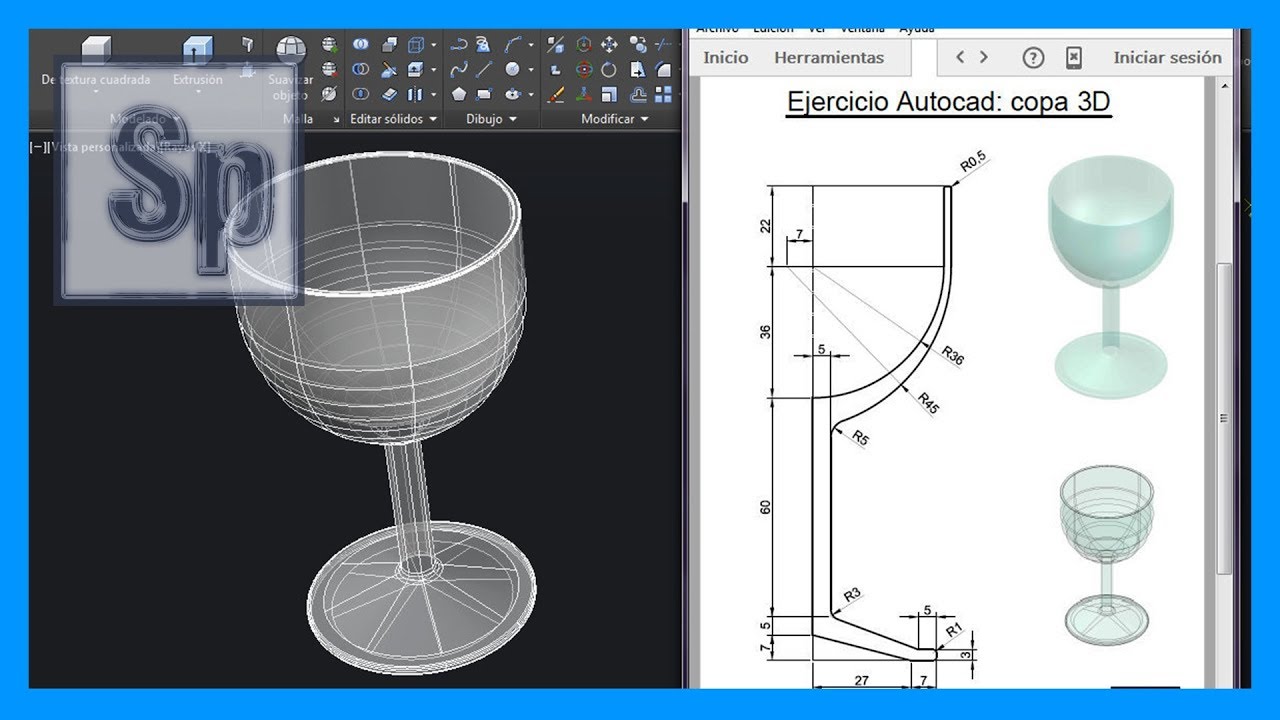Screen dimensions: 1280x720
Task: Open dropdown beside top Editar sólidos icon
Action: [434, 45]
